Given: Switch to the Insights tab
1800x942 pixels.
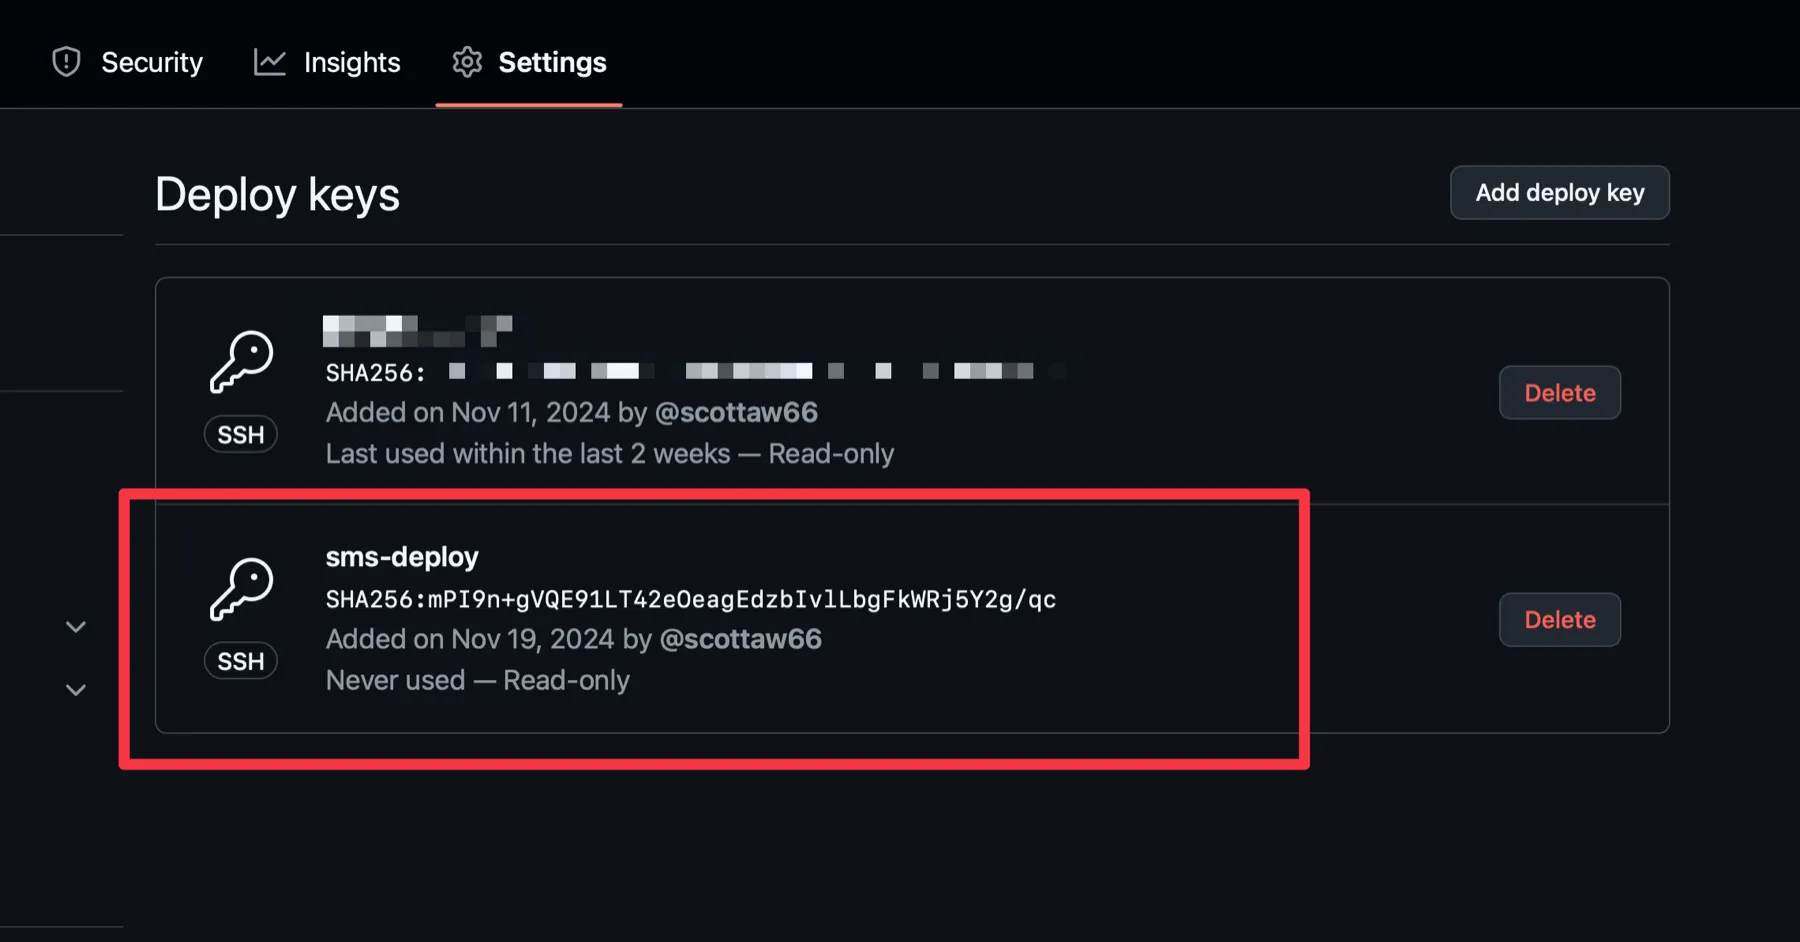Looking at the screenshot, I should coord(327,61).
